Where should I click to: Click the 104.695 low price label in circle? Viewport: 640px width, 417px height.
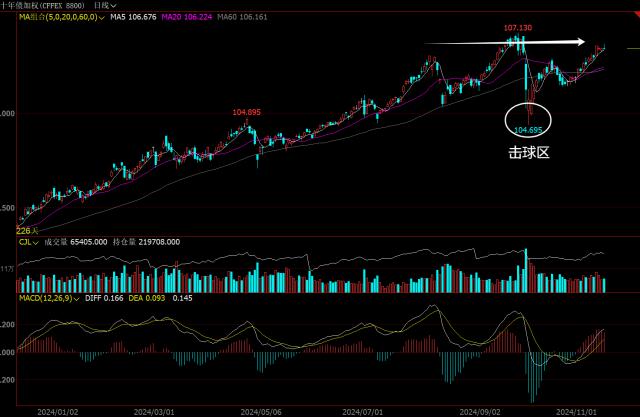tap(527, 130)
